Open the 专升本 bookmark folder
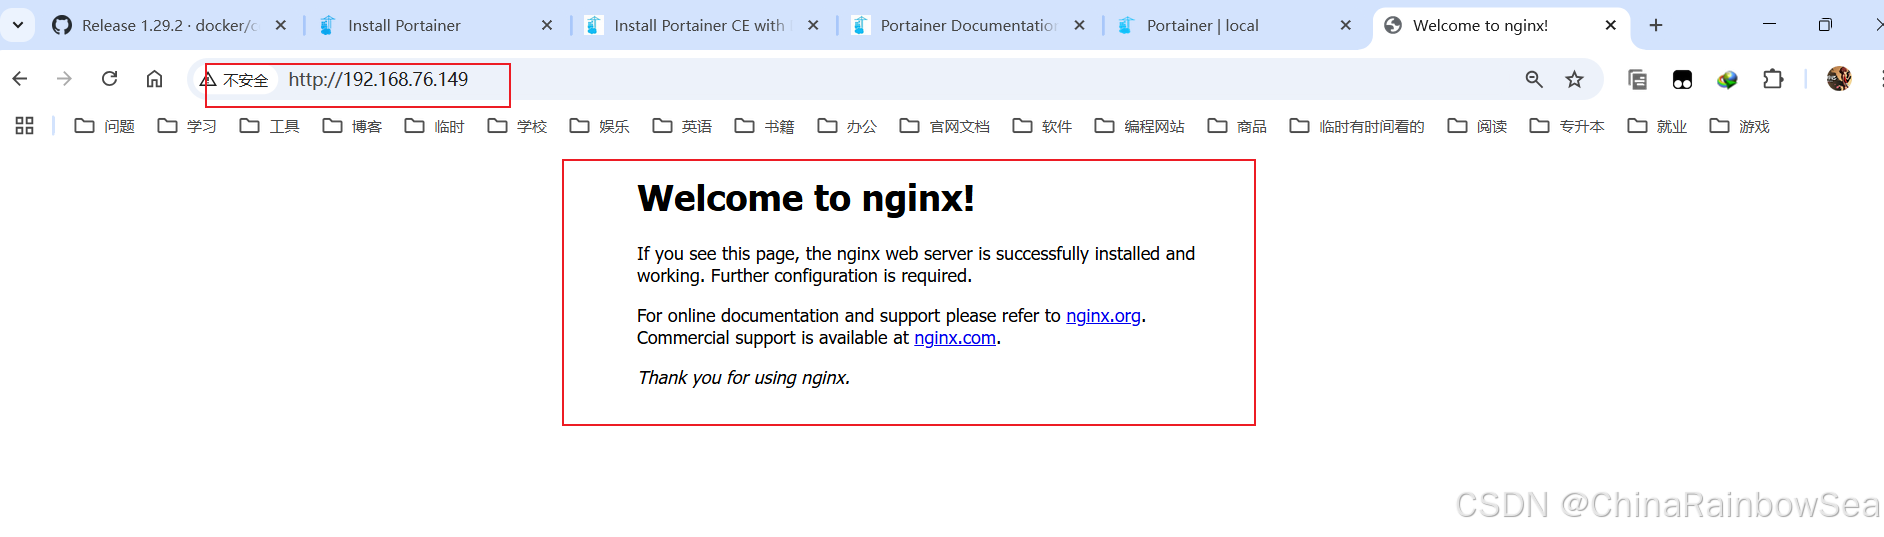Screen dimensions: 1884x537 [1568, 126]
